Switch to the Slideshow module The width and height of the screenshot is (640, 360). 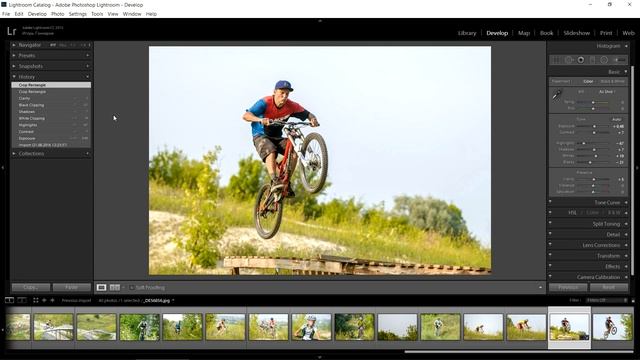click(x=576, y=33)
